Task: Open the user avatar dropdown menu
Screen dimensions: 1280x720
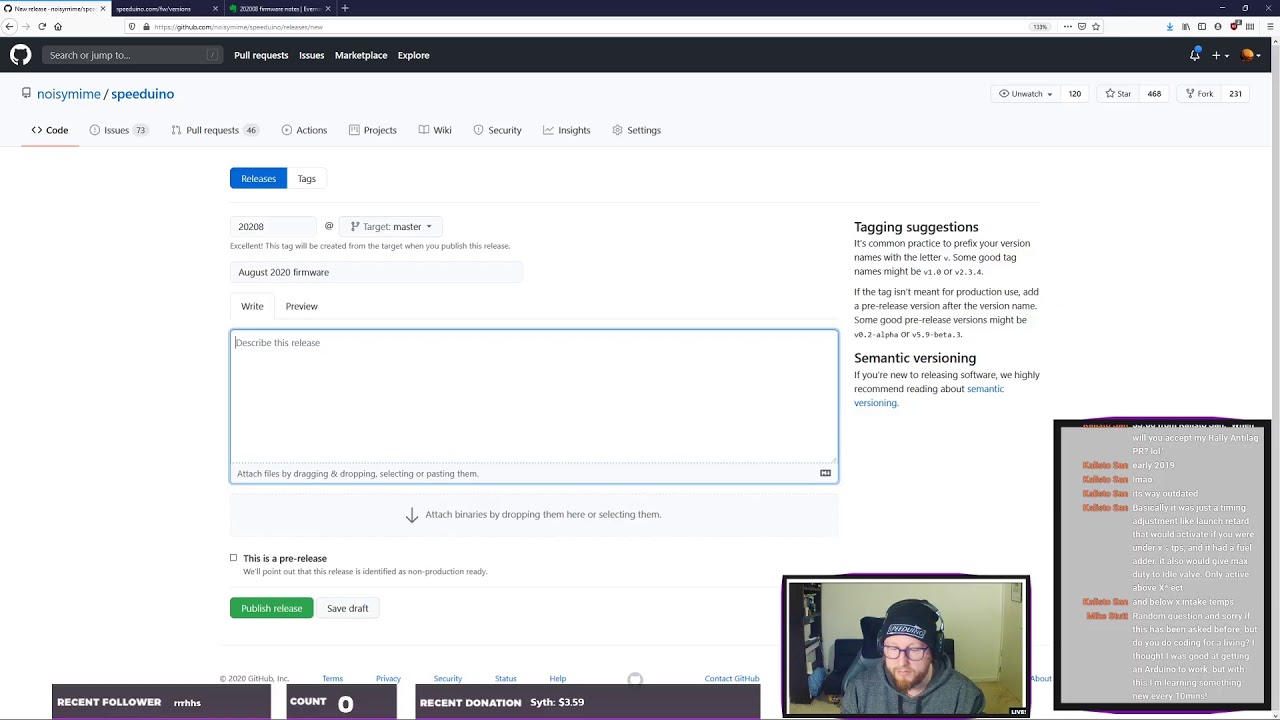Action: coord(1251,55)
